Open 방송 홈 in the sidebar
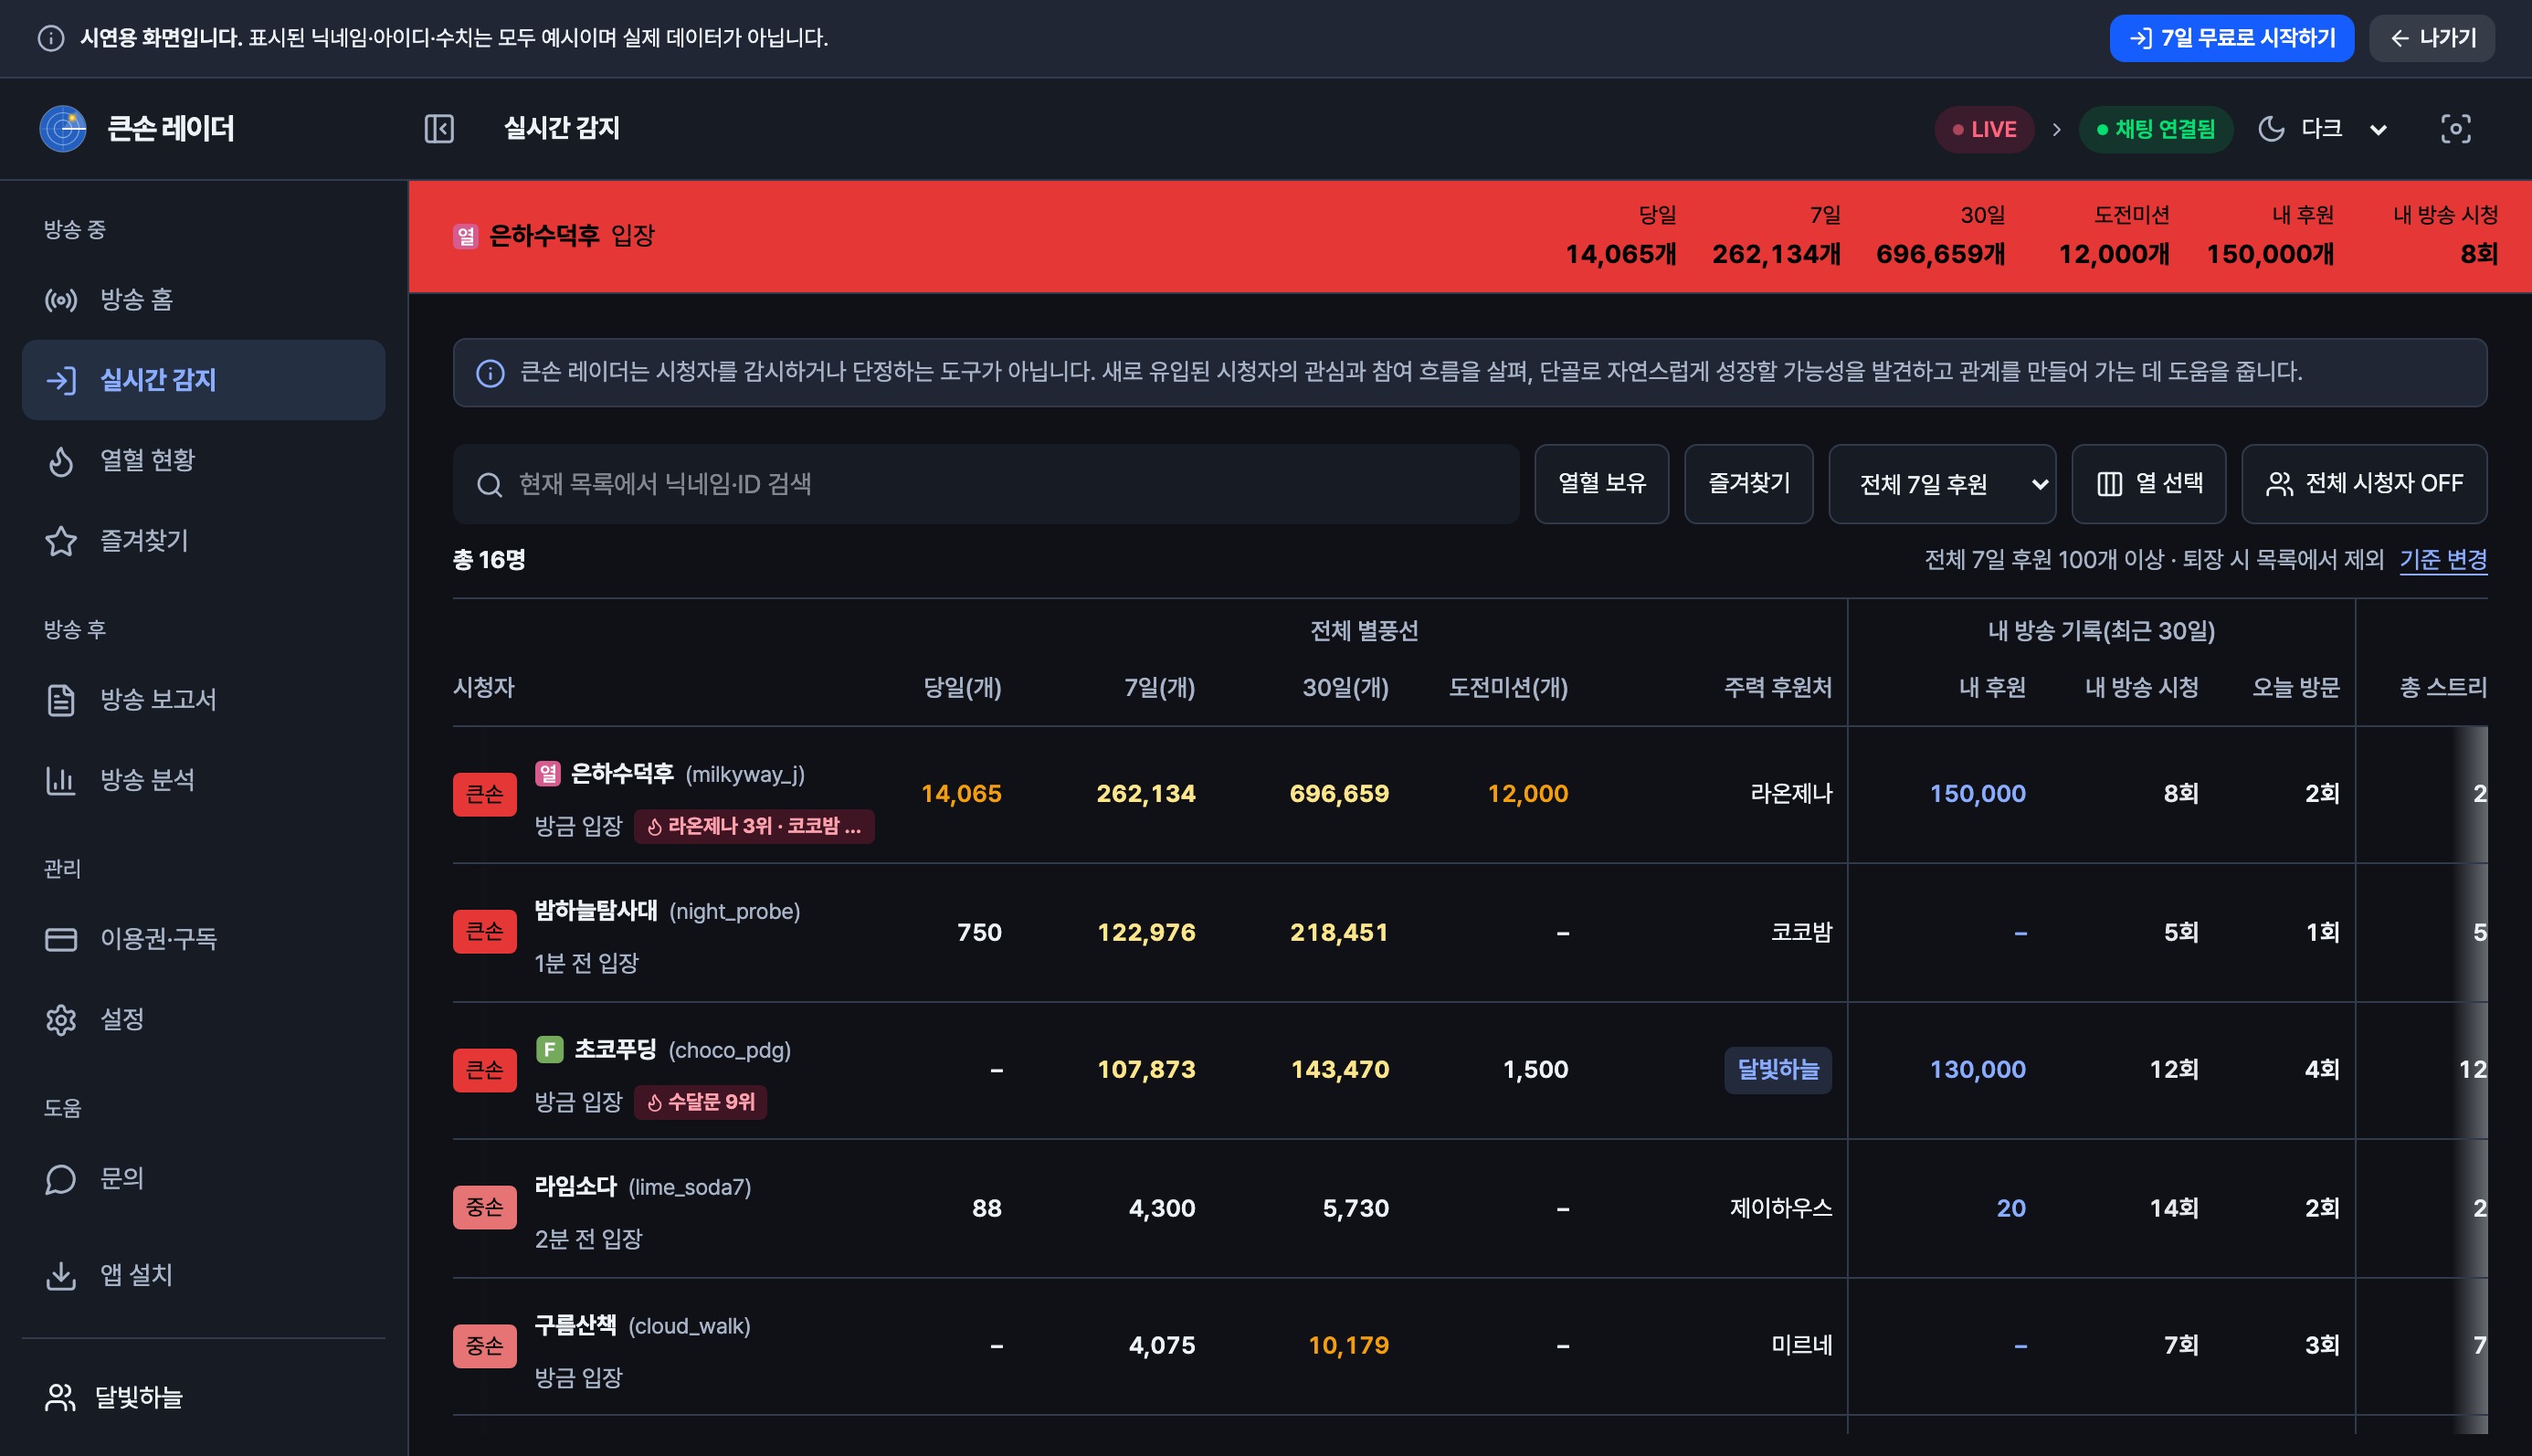The height and width of the screenshot is (1456, 2532). tap(203, 300)
